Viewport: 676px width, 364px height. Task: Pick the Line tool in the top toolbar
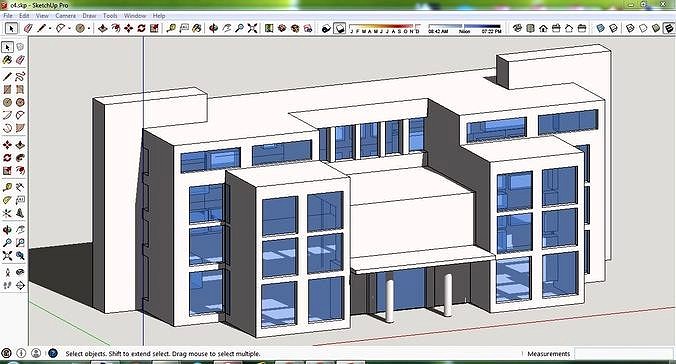tap(41, 28)
